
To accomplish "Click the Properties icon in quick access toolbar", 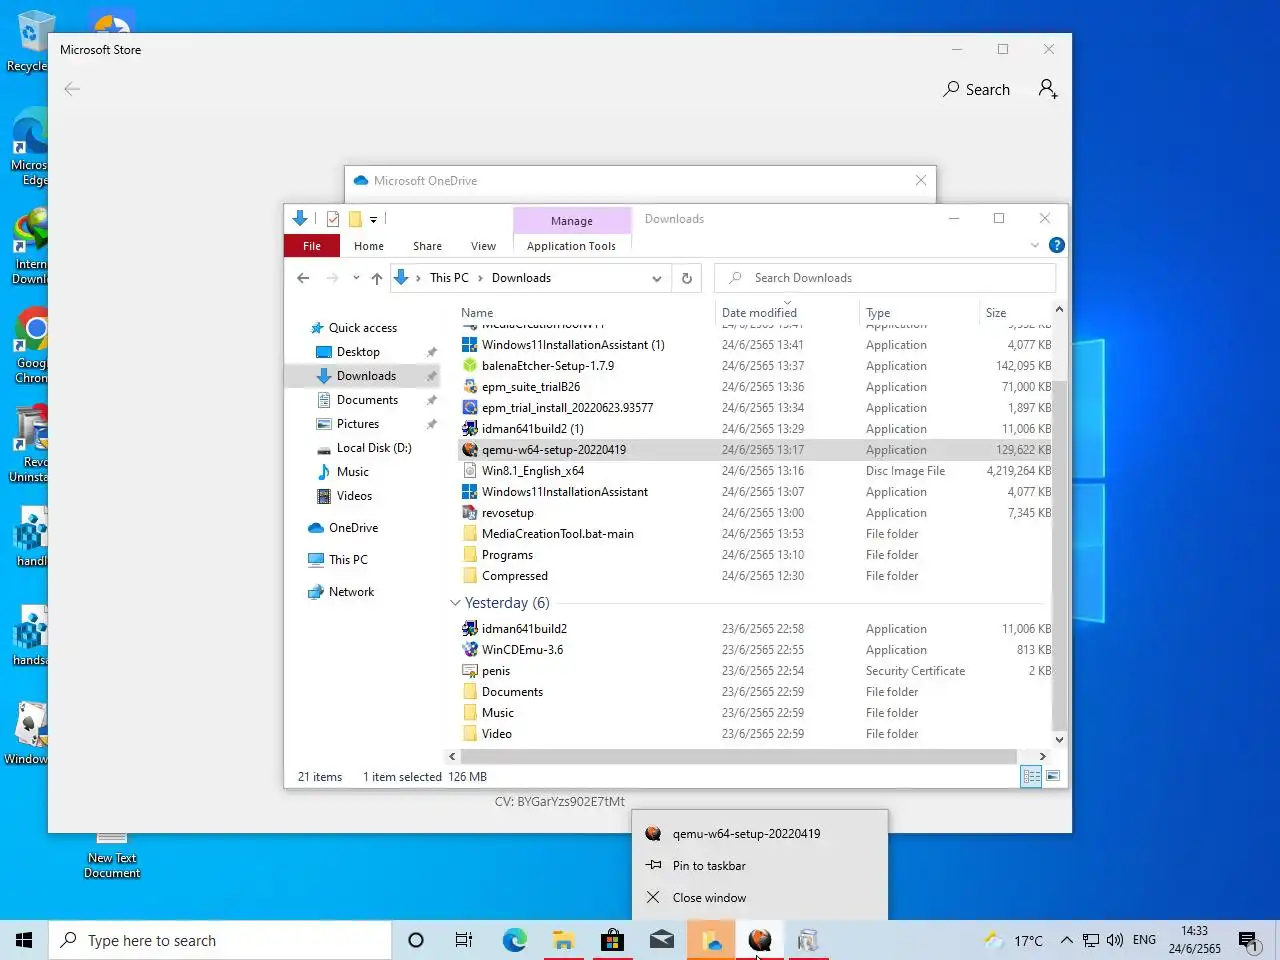I will click(333, 219).
